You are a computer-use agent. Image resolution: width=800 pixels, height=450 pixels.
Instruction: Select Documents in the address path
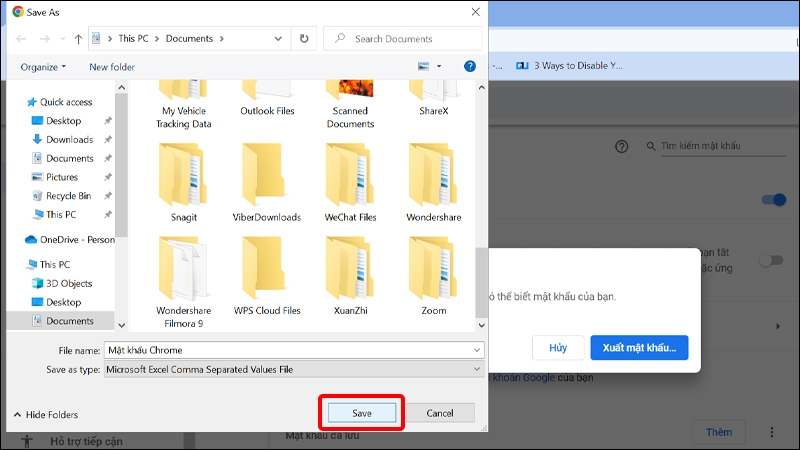[189, 39]
